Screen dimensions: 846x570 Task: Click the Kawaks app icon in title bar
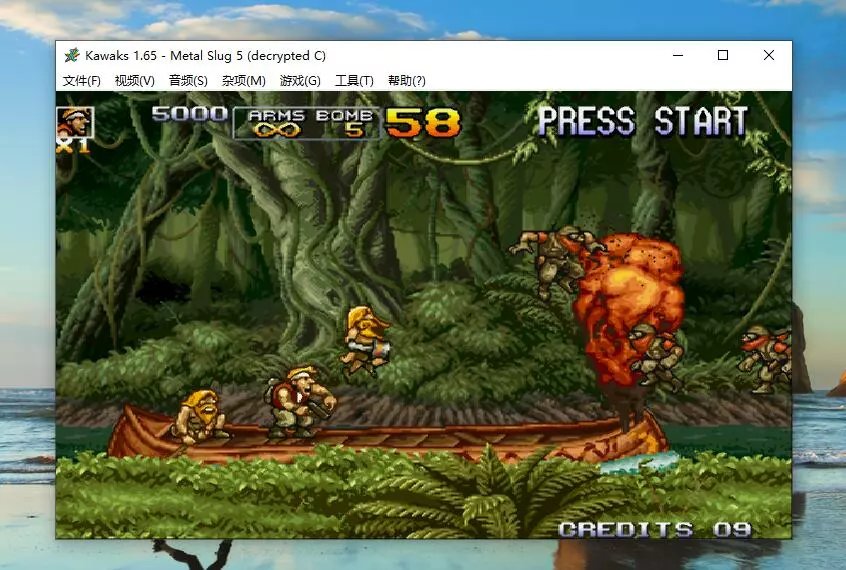(72, 56)
